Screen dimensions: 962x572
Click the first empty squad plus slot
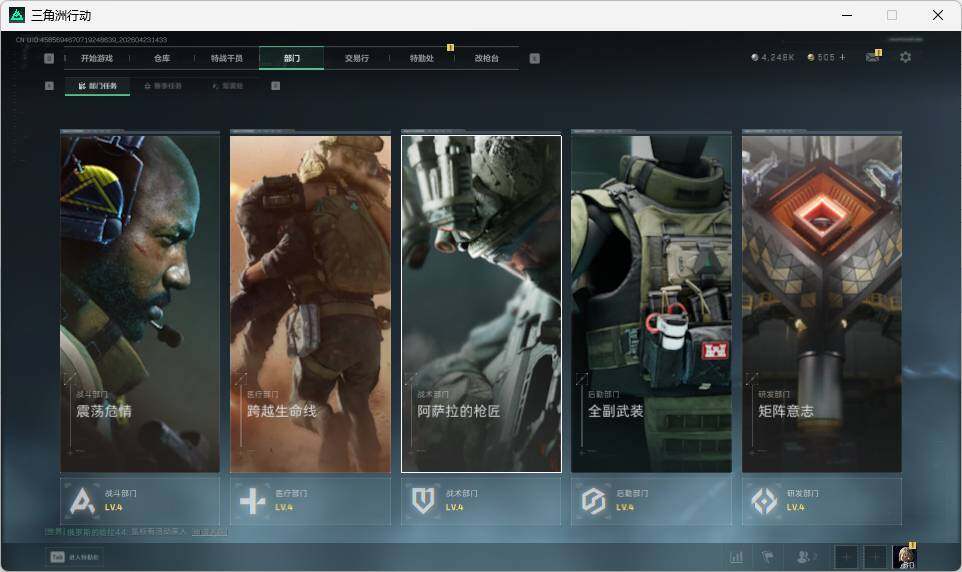[x=845, y=557]
